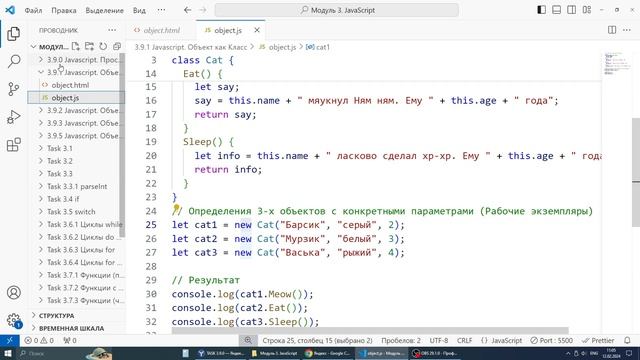Expand the Task 3.3.1 parseInt folder

(77, 186)
